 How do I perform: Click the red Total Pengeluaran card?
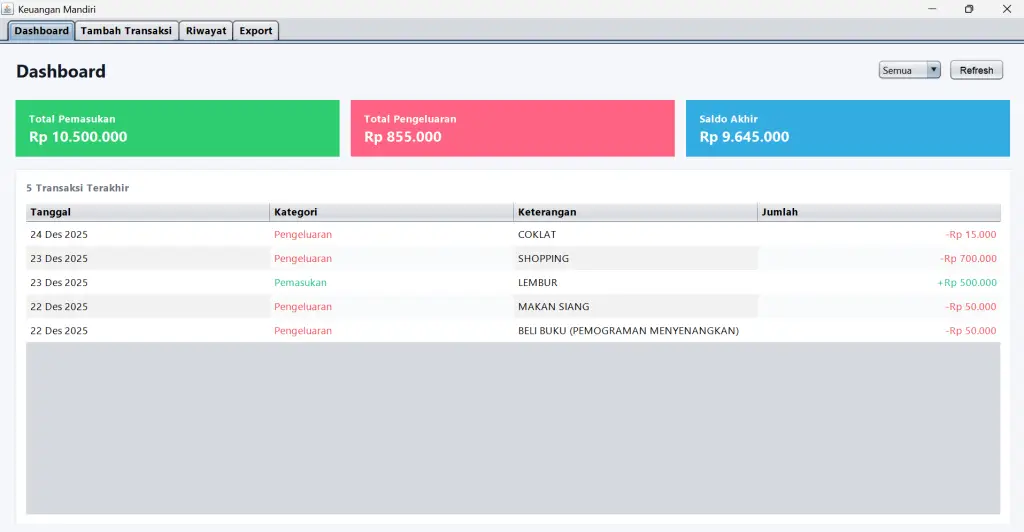click(x=512, y=128)
